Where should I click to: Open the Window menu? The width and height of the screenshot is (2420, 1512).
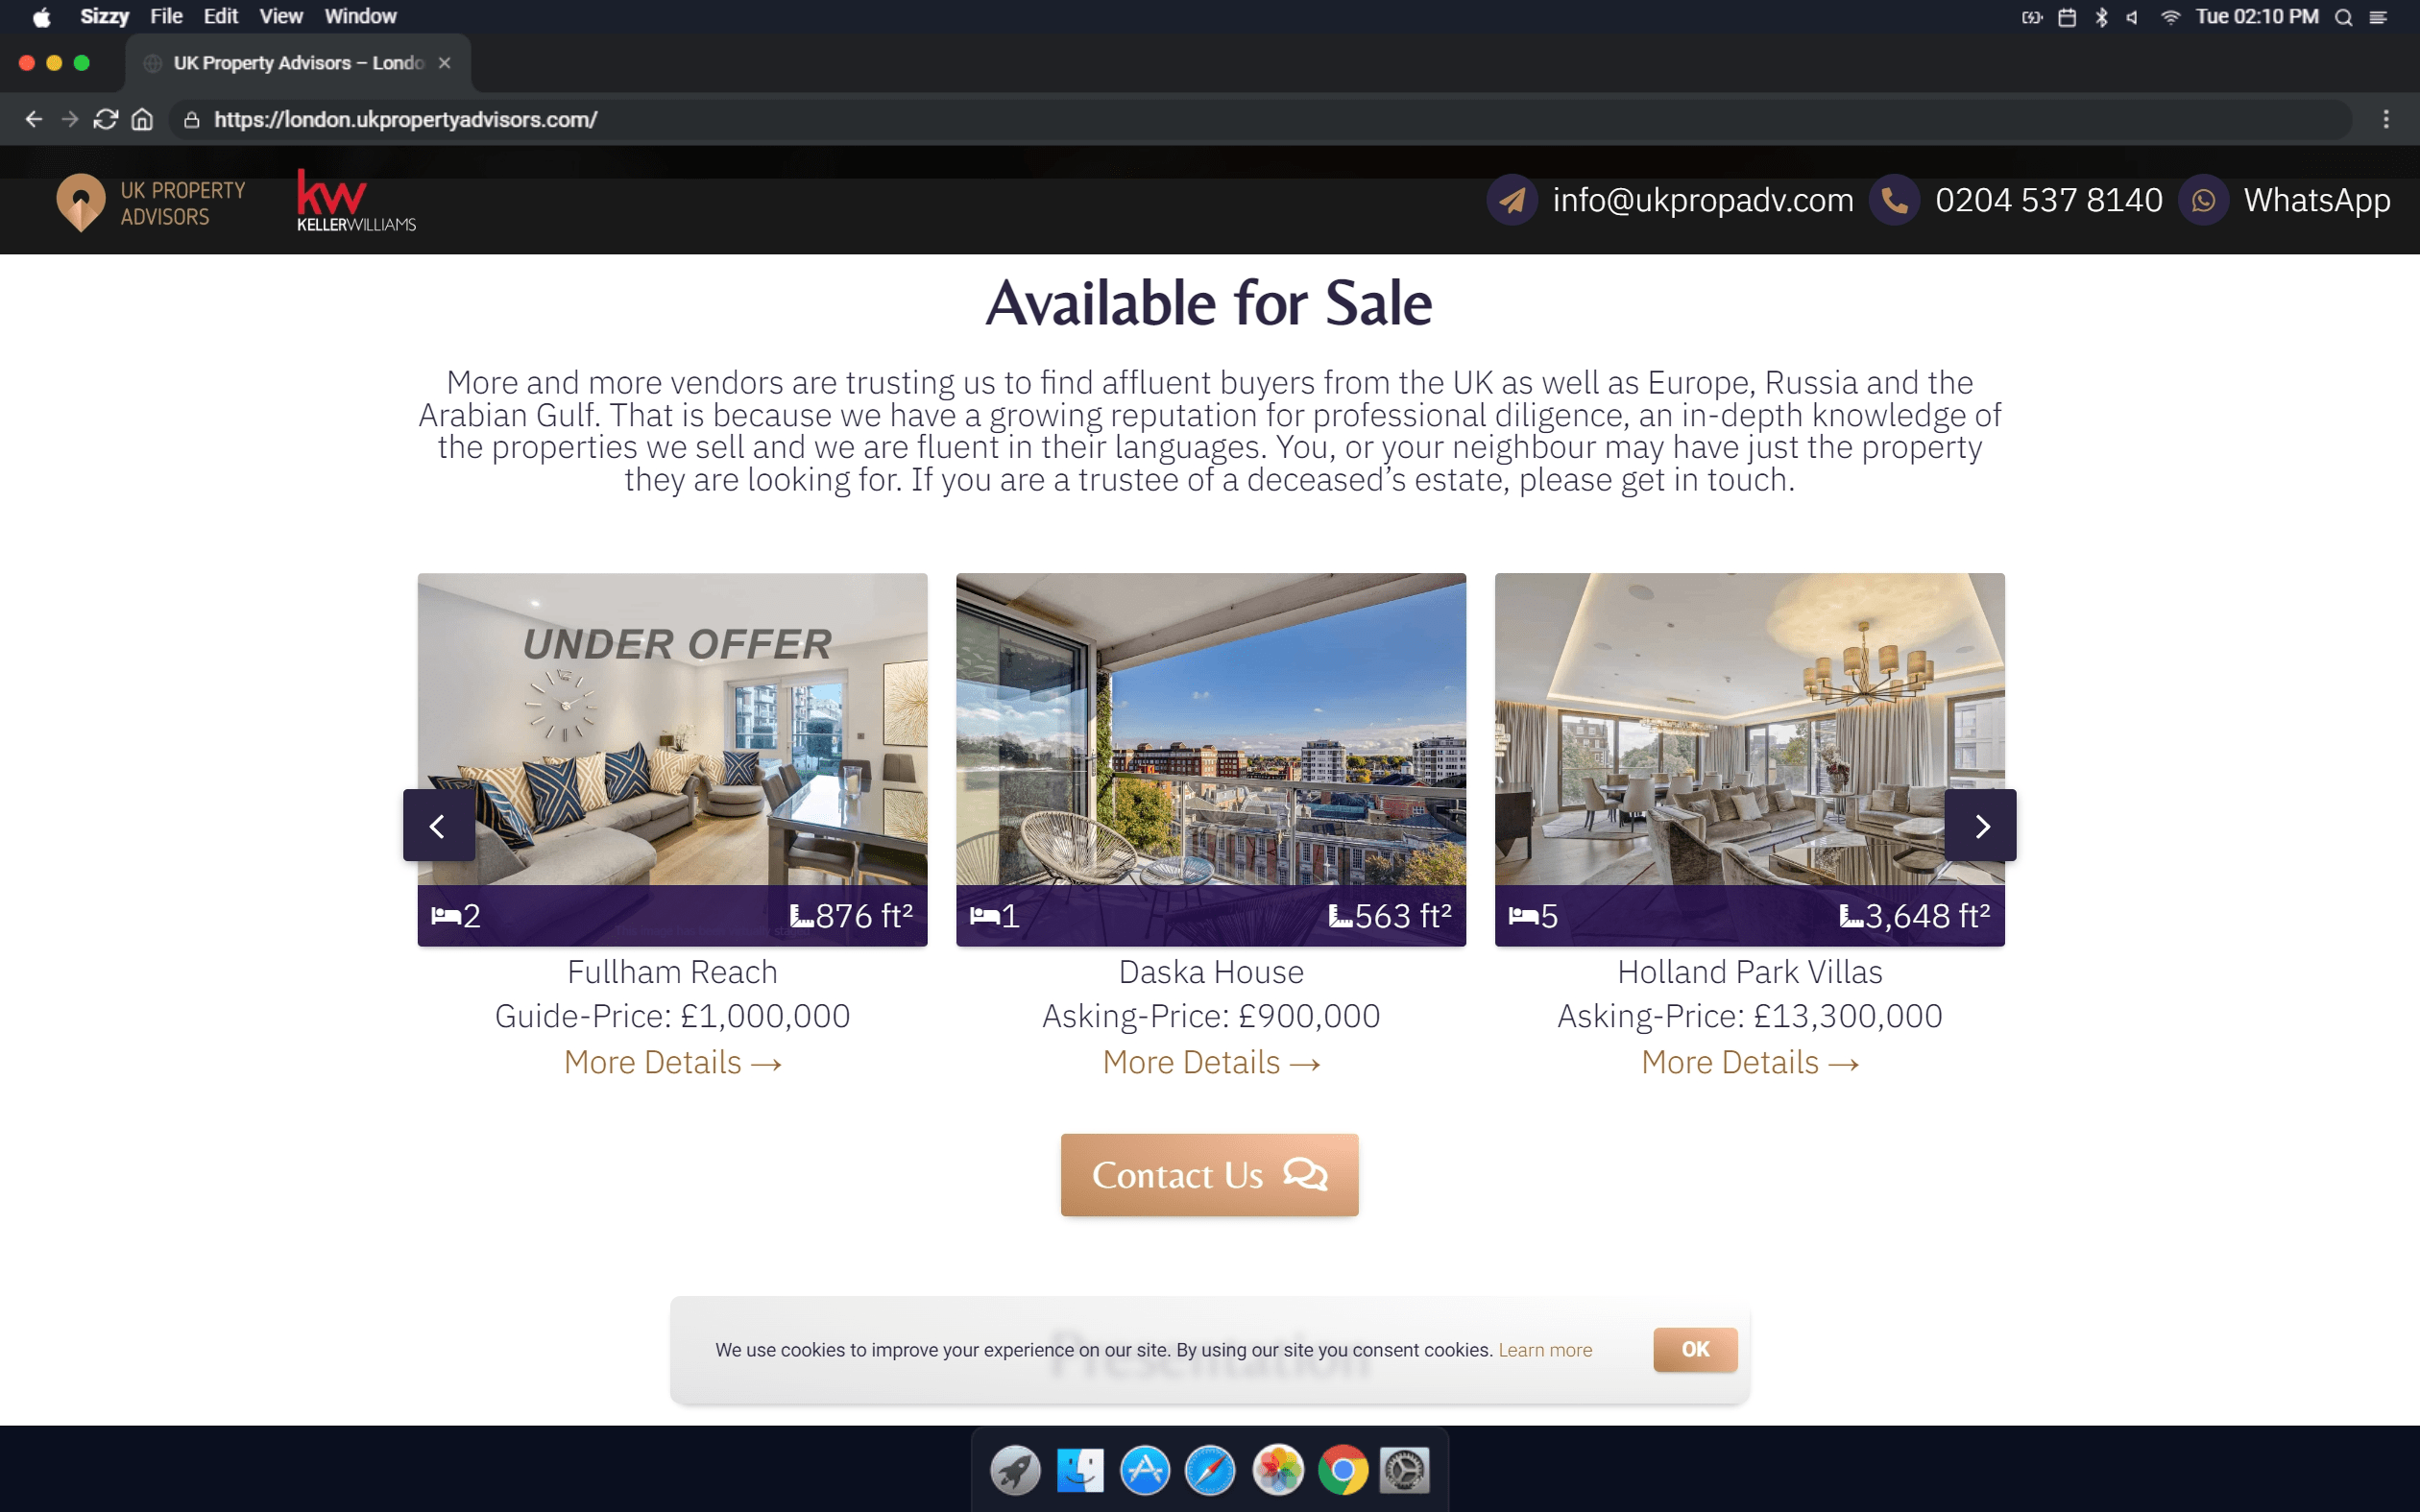pos(360,16)
